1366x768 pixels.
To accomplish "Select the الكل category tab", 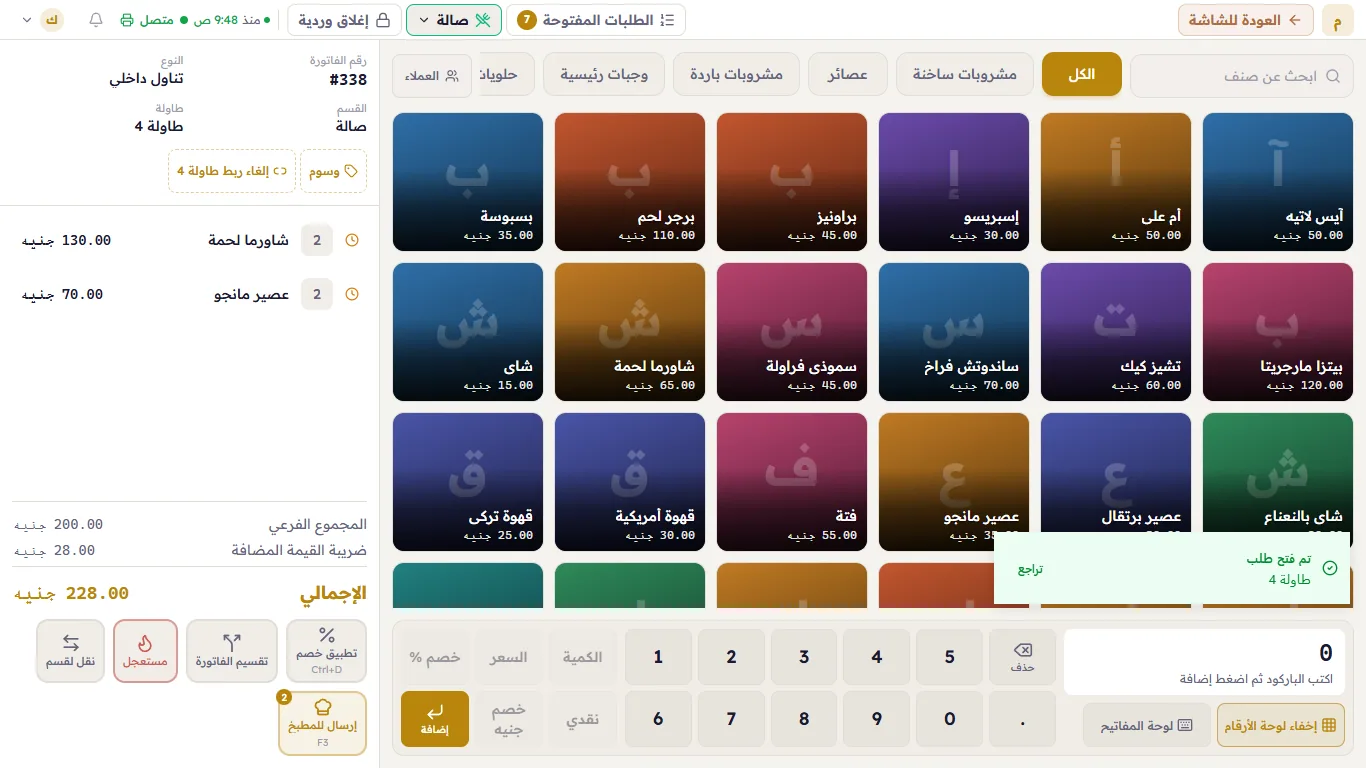I will [x=1082, y=75].
